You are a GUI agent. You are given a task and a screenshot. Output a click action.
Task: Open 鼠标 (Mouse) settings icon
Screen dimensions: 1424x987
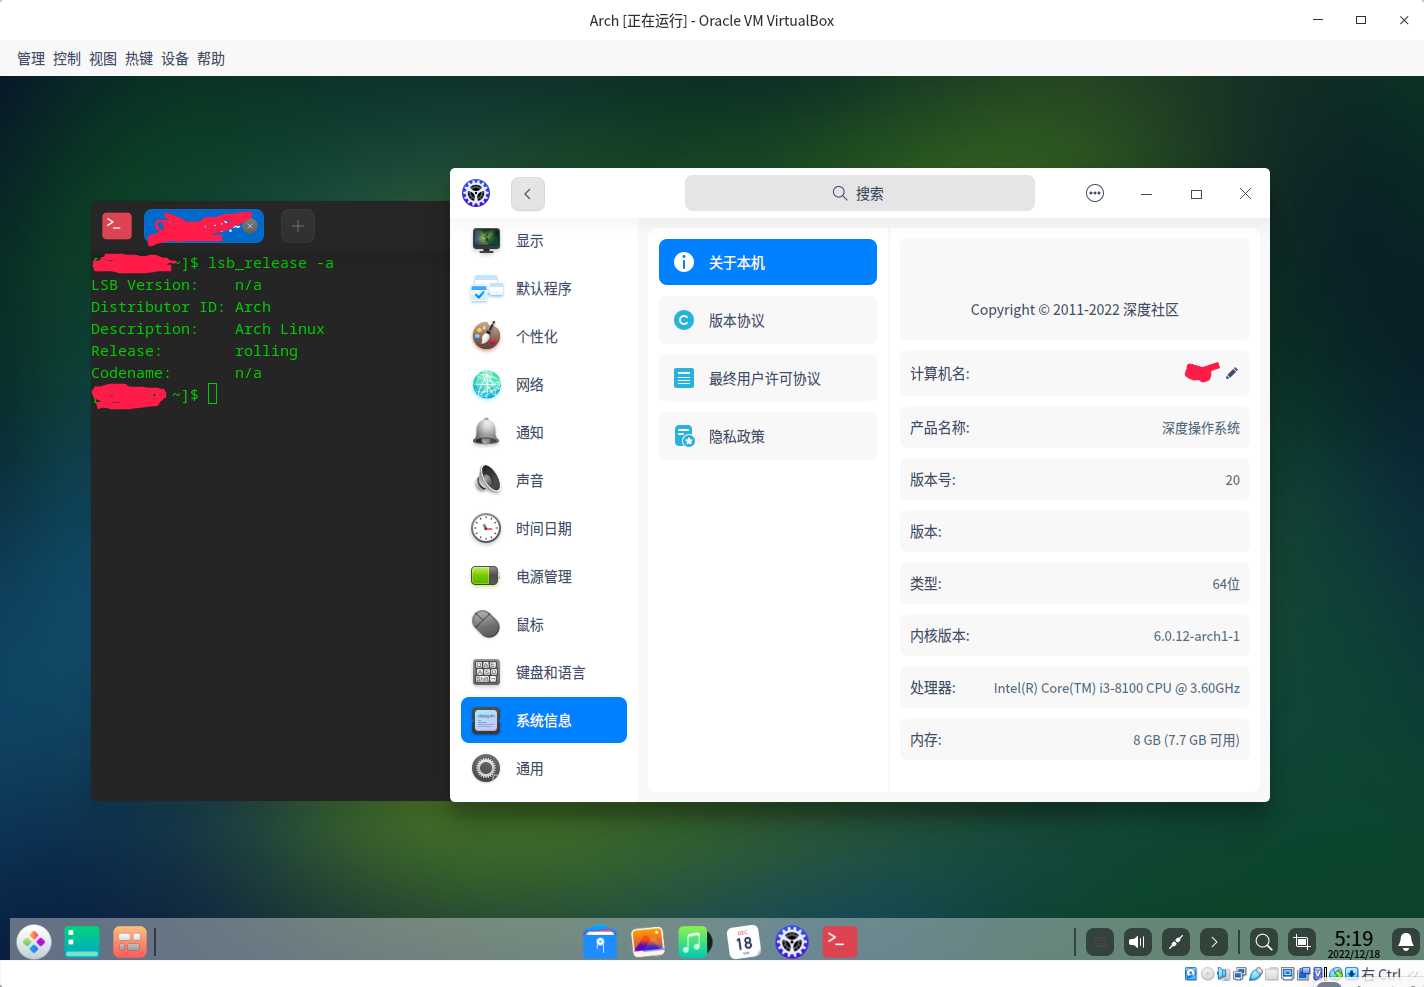point(485,624)
